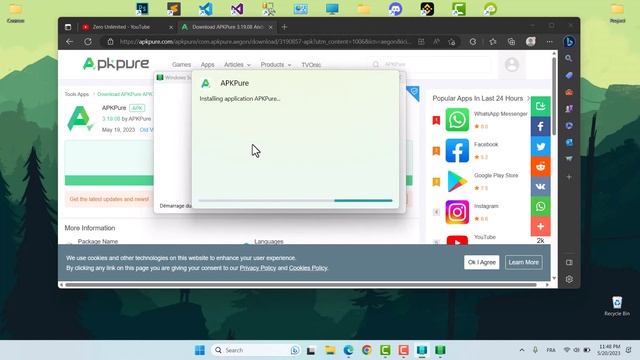Open the Games menu item
This screenshot has height=360, width=640.
(x=181, y=64)
